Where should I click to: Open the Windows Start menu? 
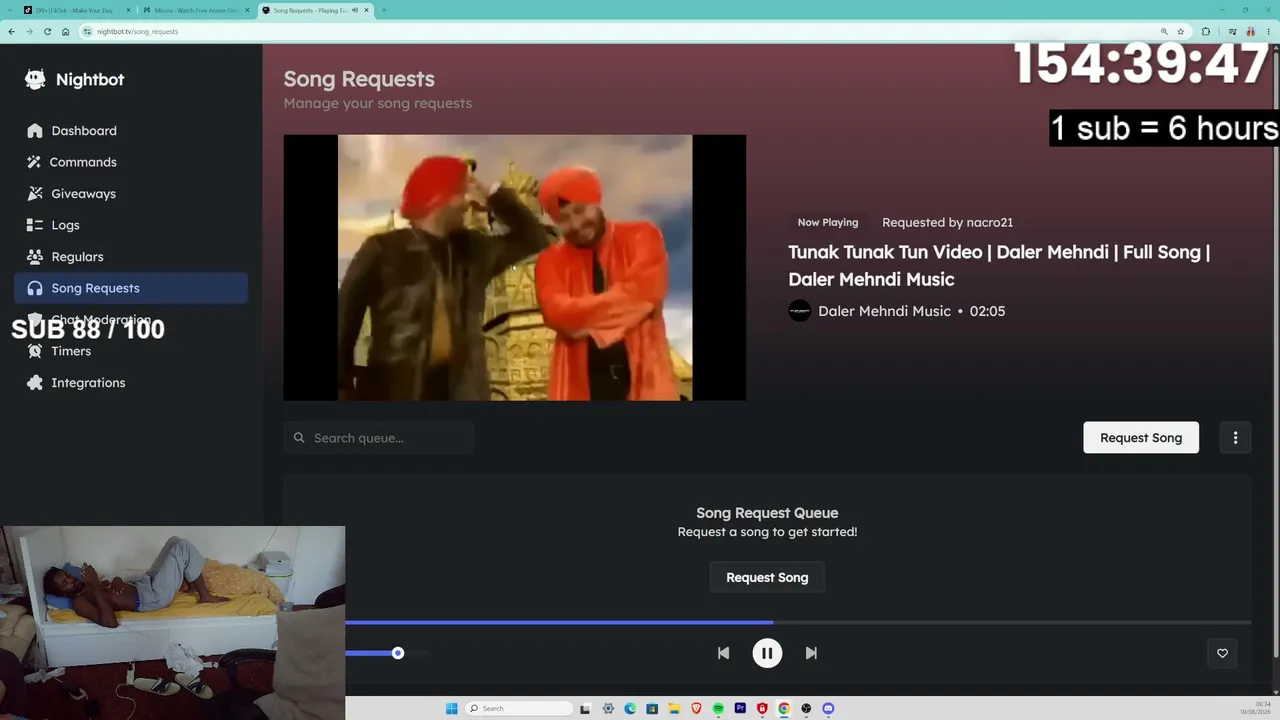(x=452, y=708)
